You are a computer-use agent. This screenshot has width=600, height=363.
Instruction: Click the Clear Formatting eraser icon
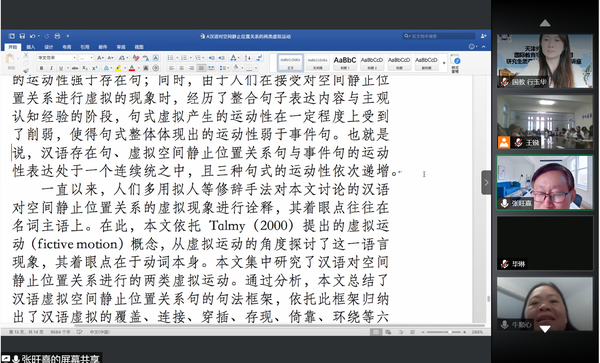(x=136, y=58)
